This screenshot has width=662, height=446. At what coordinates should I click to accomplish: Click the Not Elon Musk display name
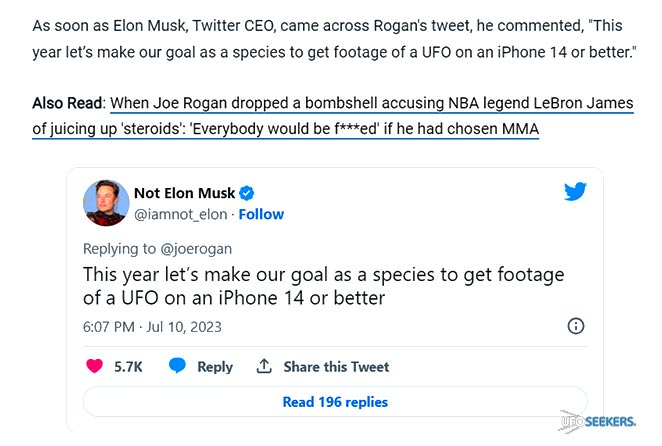pyautogui.click(x=184, y=193)
